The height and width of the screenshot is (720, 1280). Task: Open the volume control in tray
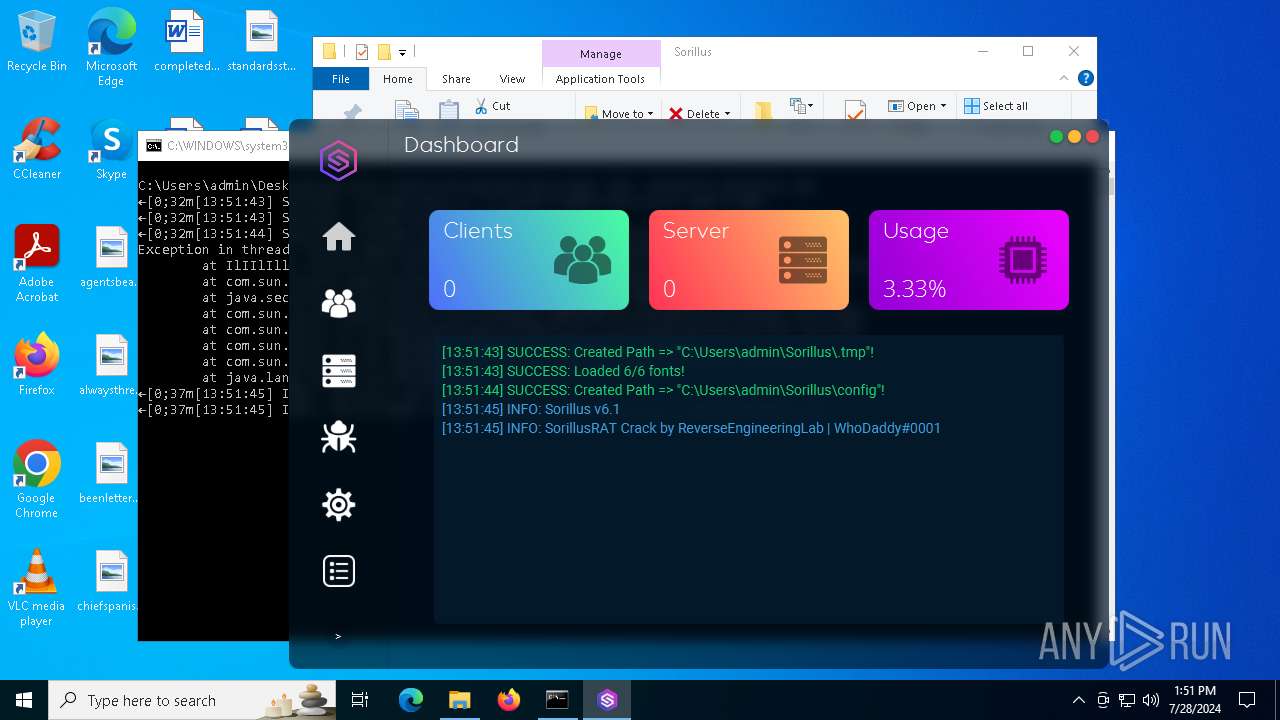(x=1151, y=700)
